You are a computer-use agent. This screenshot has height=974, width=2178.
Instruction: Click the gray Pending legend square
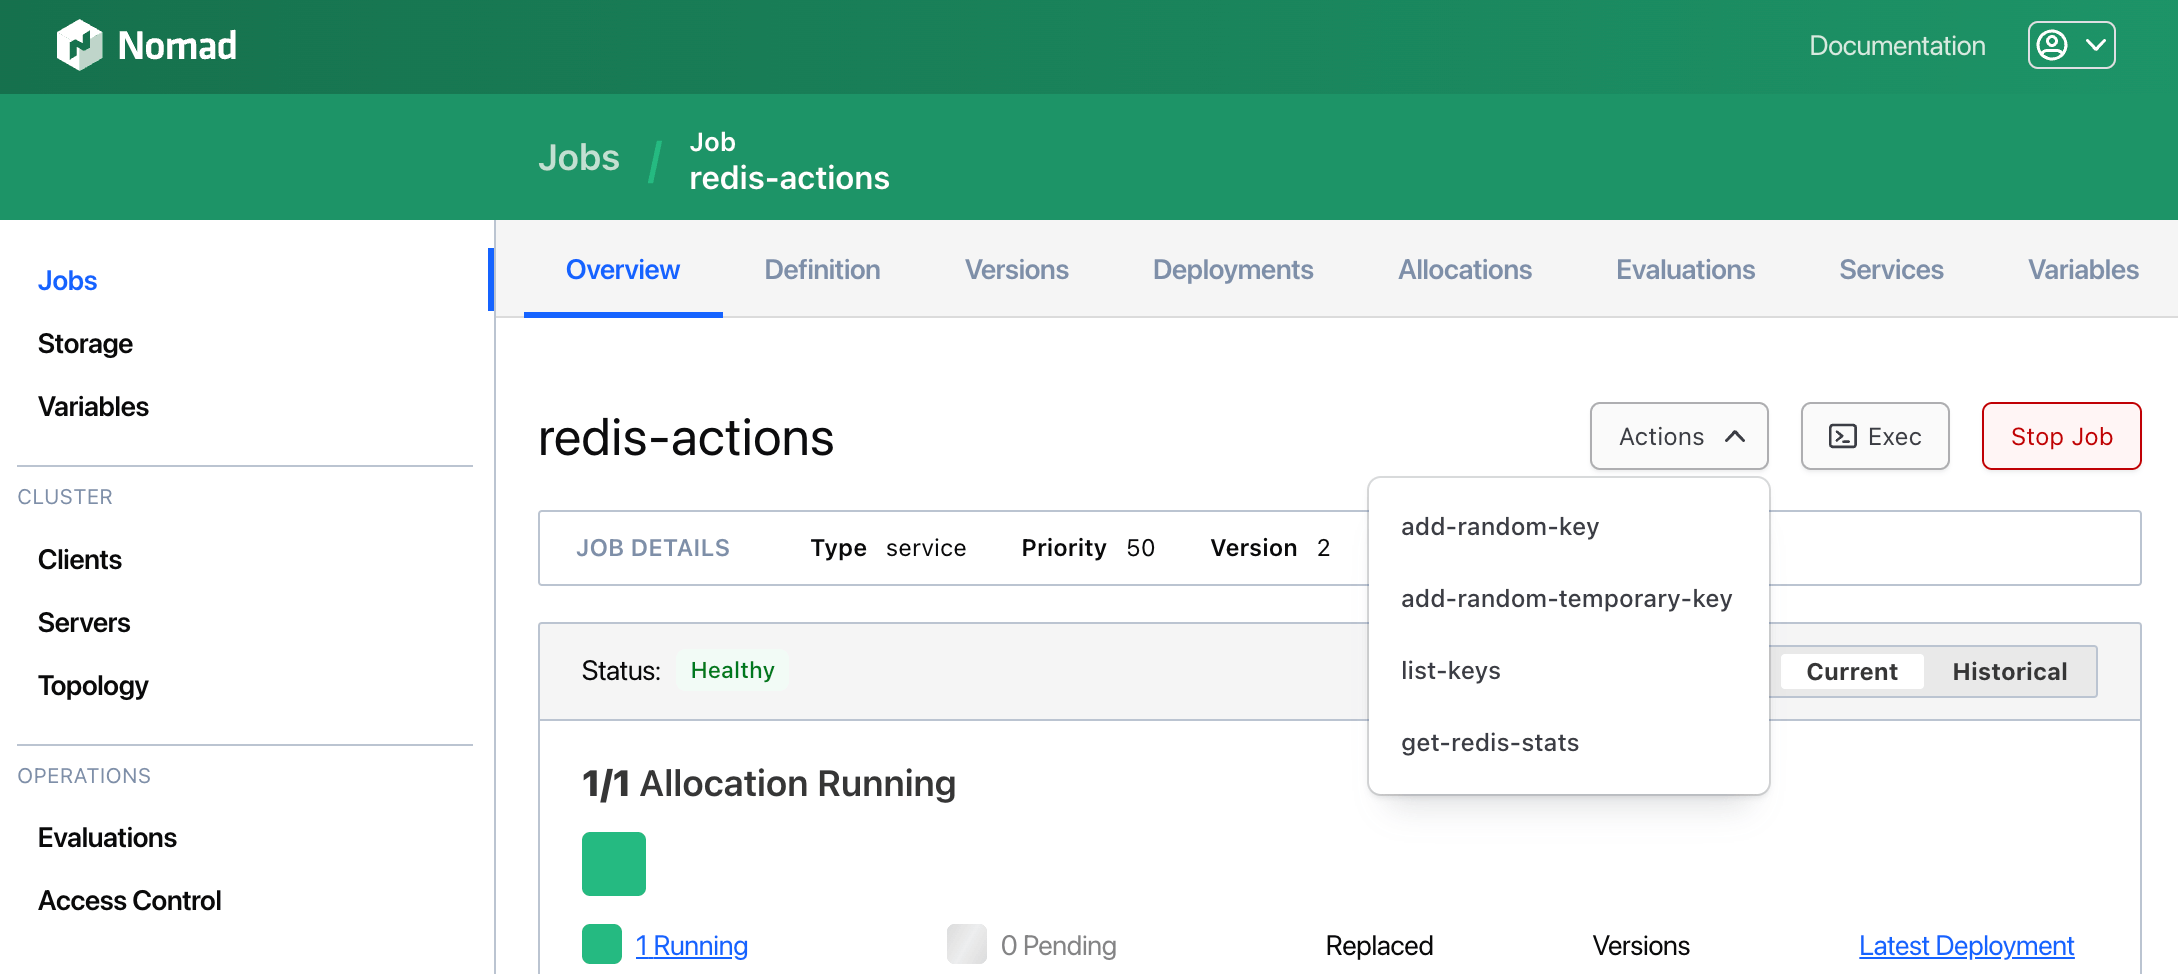966,944
